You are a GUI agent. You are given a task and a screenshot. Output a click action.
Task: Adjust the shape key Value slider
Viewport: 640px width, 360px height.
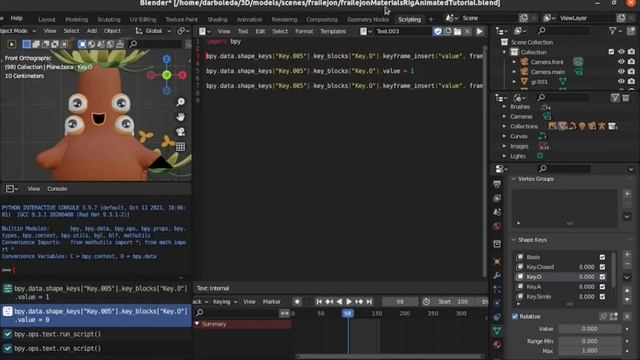pyautogui.click(x=589, y=329)
